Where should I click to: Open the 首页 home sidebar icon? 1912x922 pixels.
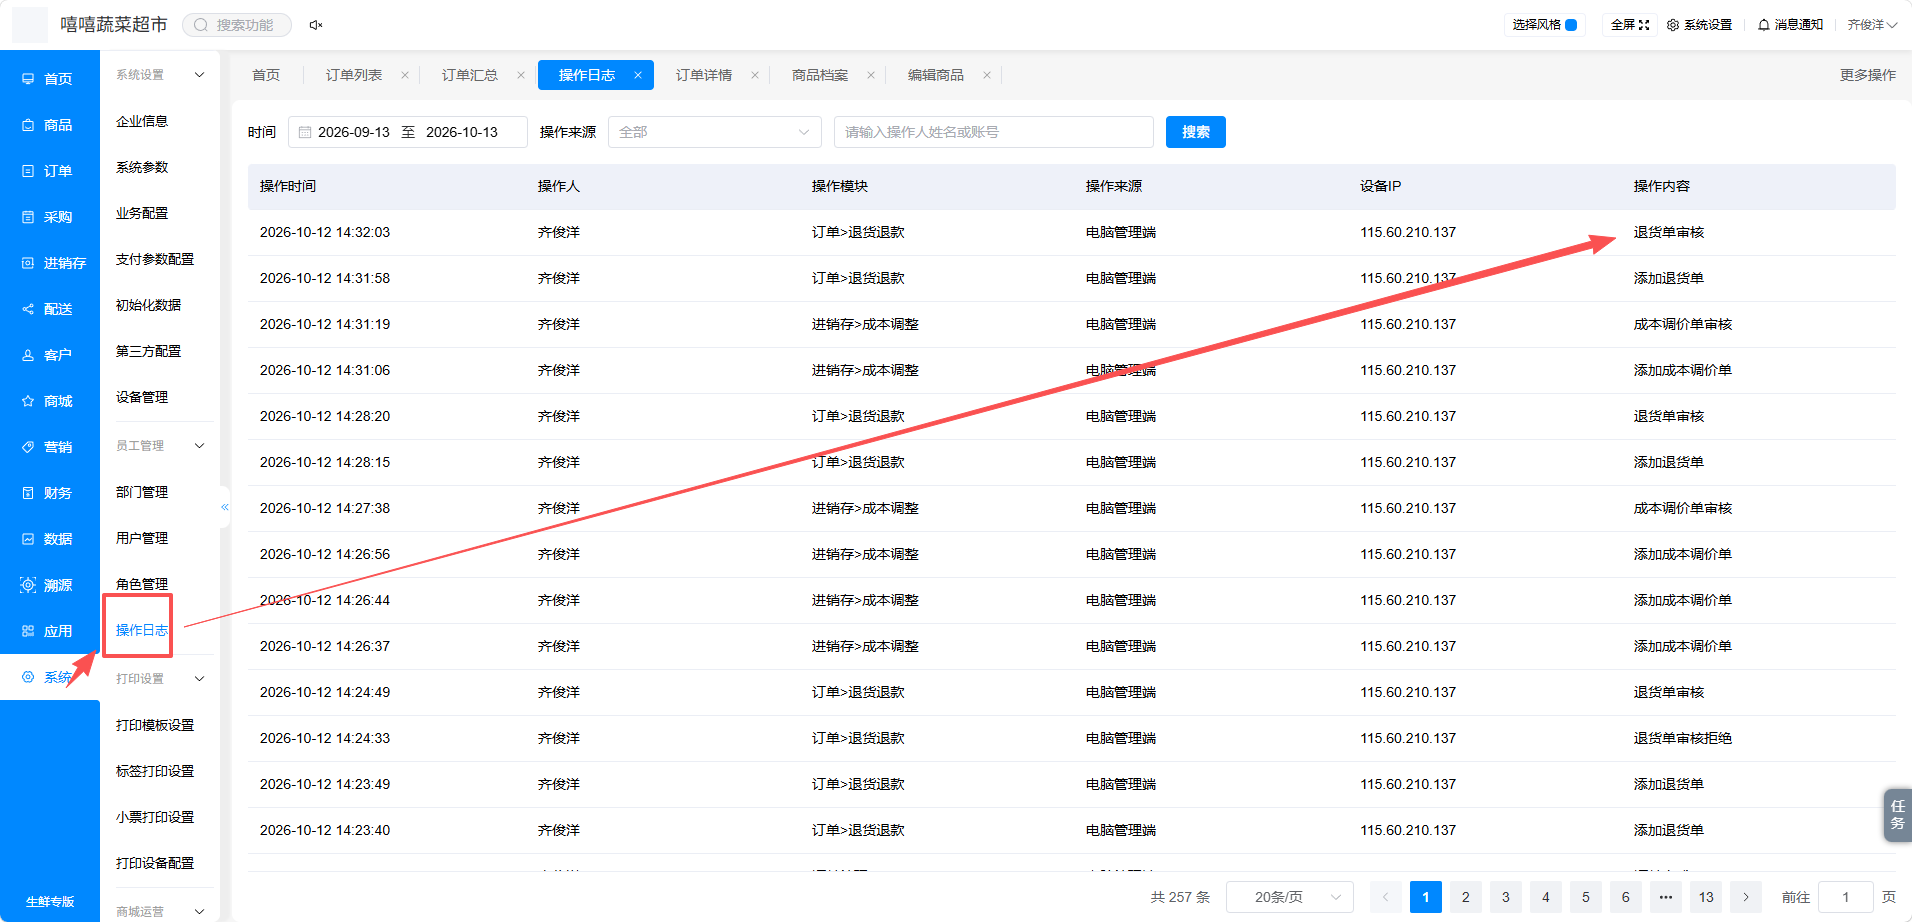pyautogui.click(x=28, y=79)
